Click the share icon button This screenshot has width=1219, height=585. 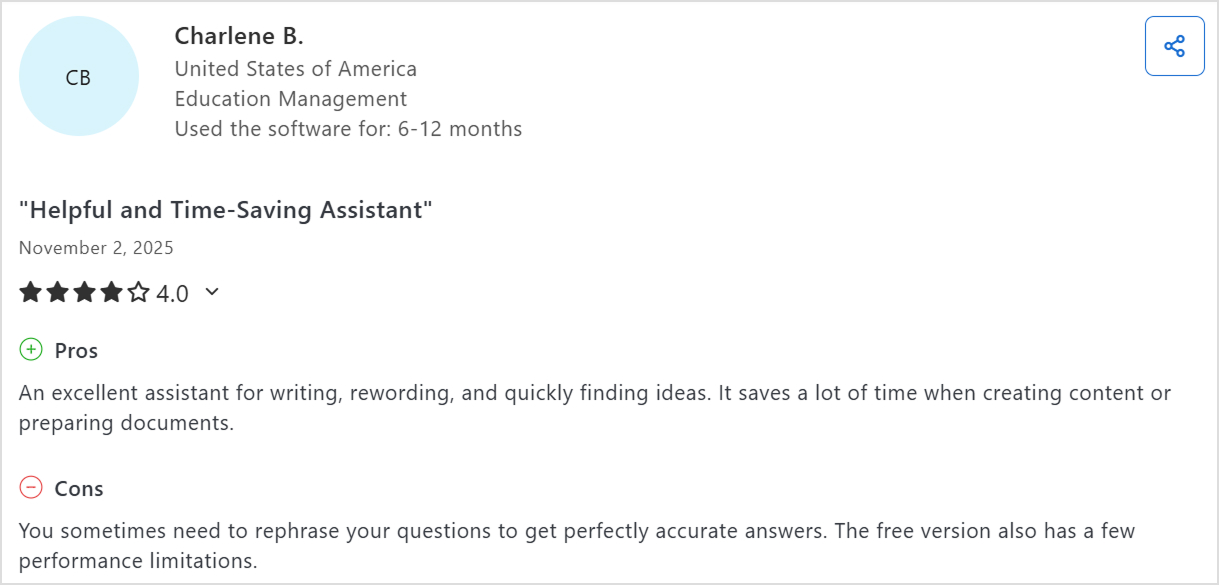click(x=1174, y=46)
